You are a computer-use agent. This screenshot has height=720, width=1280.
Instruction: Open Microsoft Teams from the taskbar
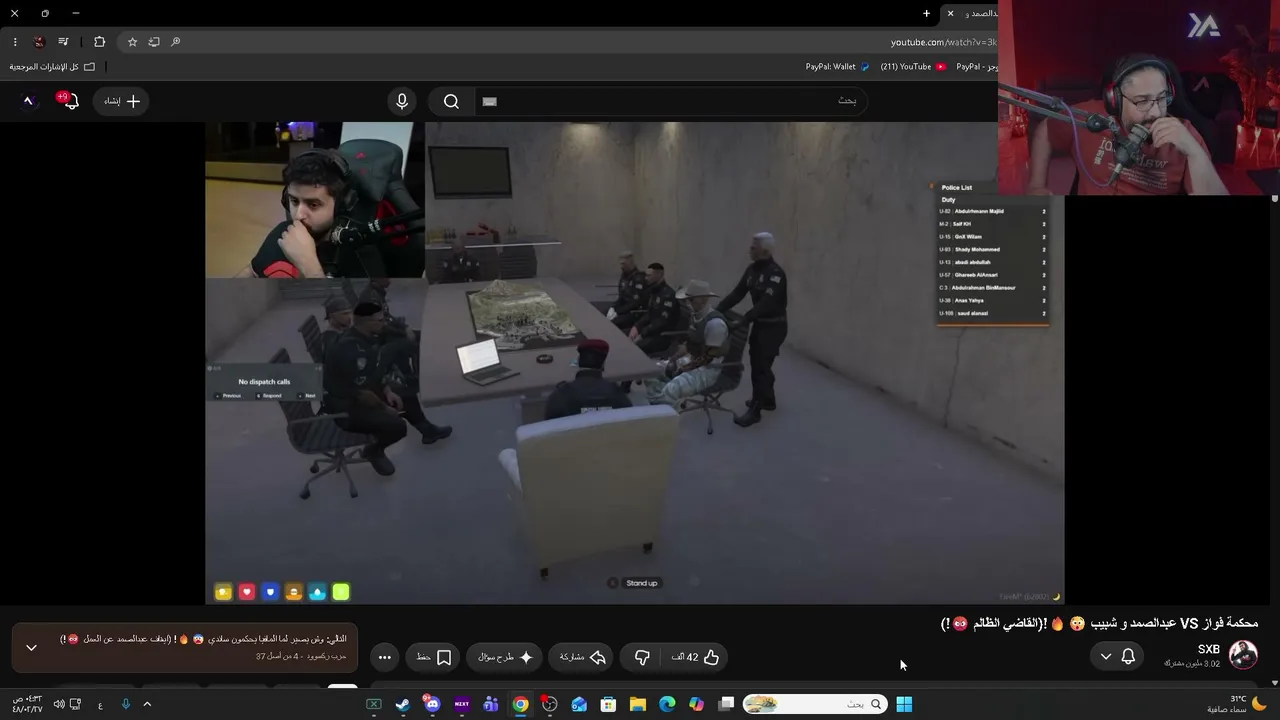491,704
